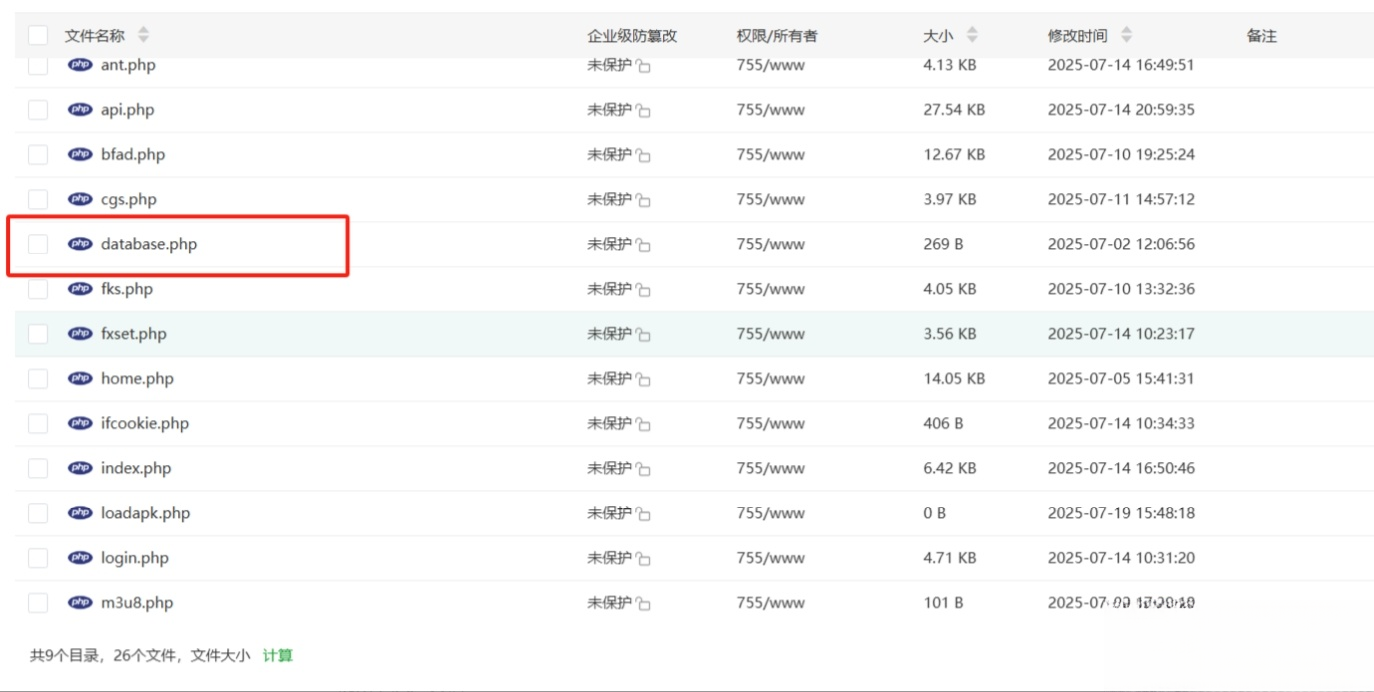
Task: Sort files using the 大小 column arrows
Action: click(969, 35)
